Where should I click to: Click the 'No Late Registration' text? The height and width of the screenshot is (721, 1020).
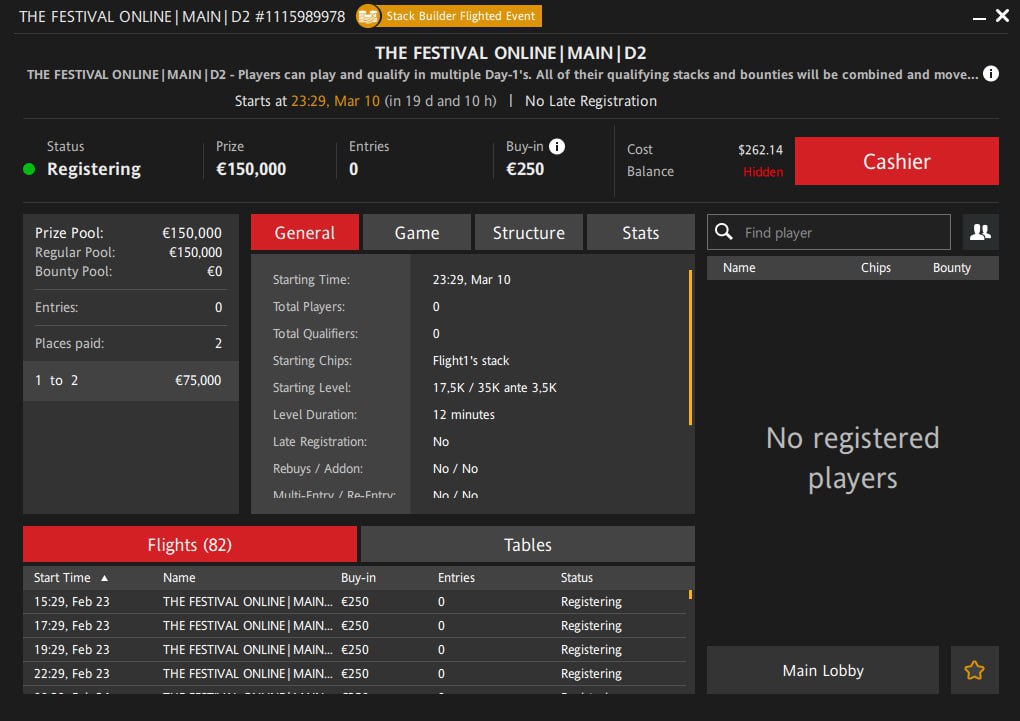[x=591, y=101]
